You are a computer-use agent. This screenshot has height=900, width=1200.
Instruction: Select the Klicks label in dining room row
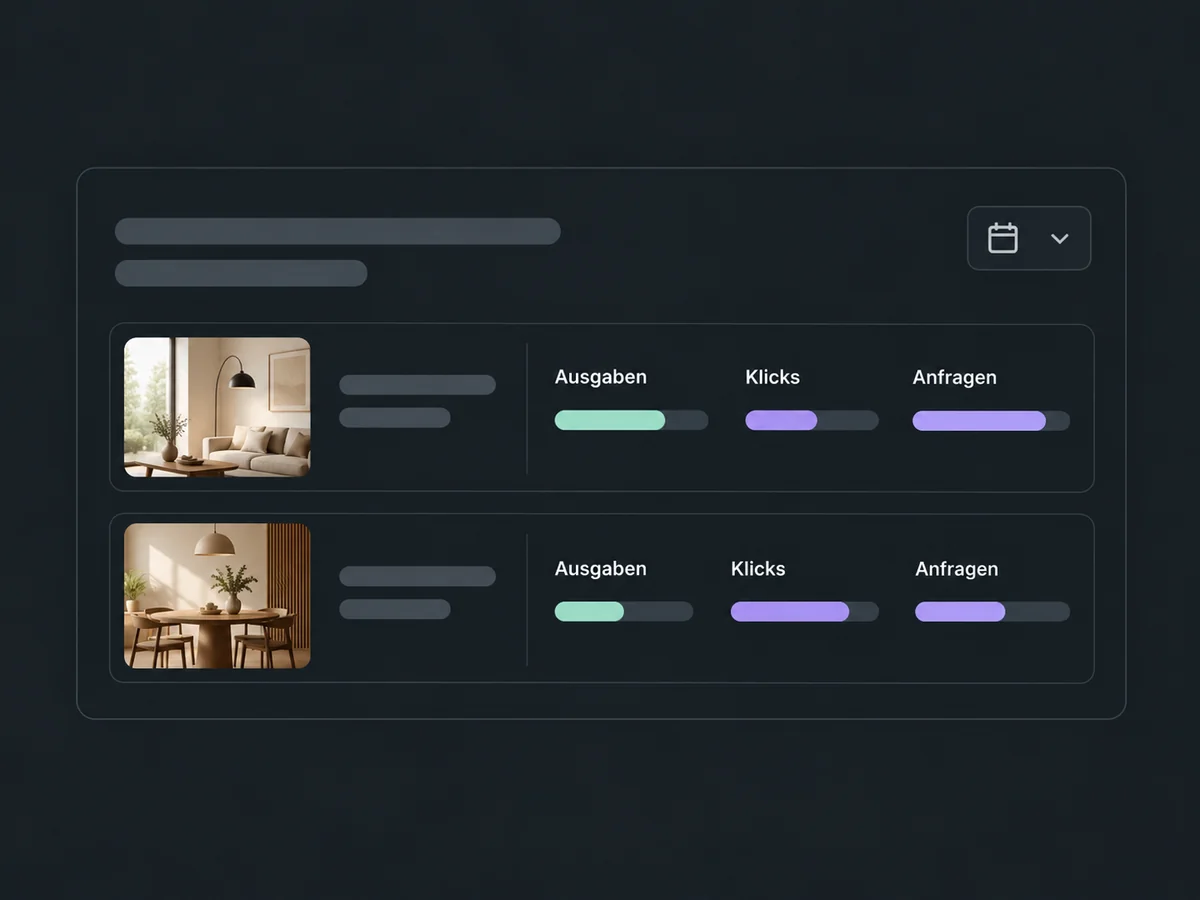[x=758, y=569]
